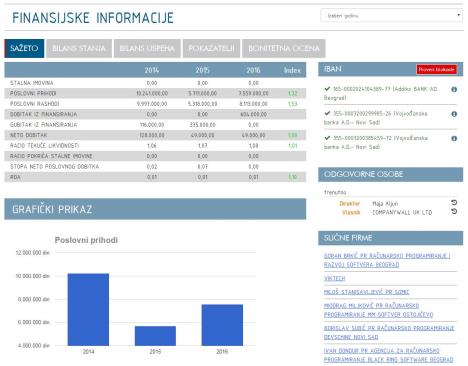This screenshot has width=468, height=366.
Task: Click info icon beside Addiko Bank IBAN
Action: pos(454,89)
